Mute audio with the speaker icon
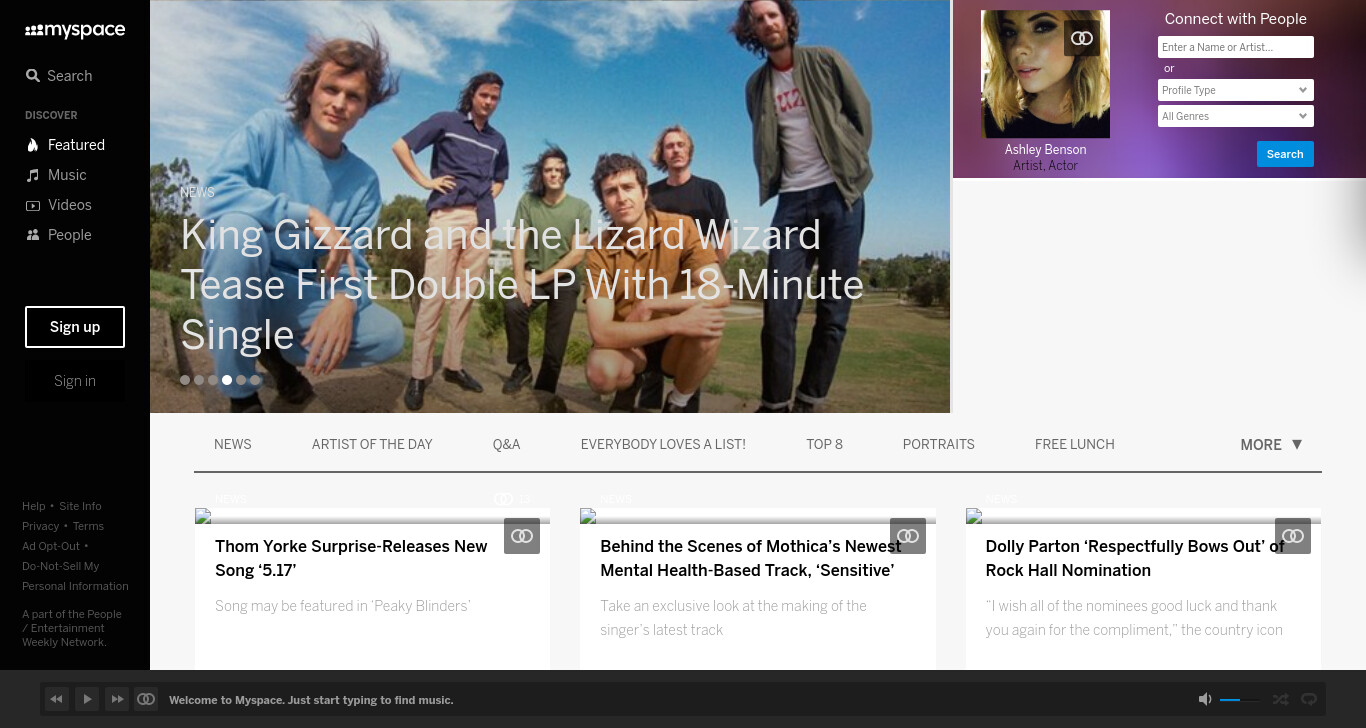The image size is (1366, 728). click(x=1205, y=699)
